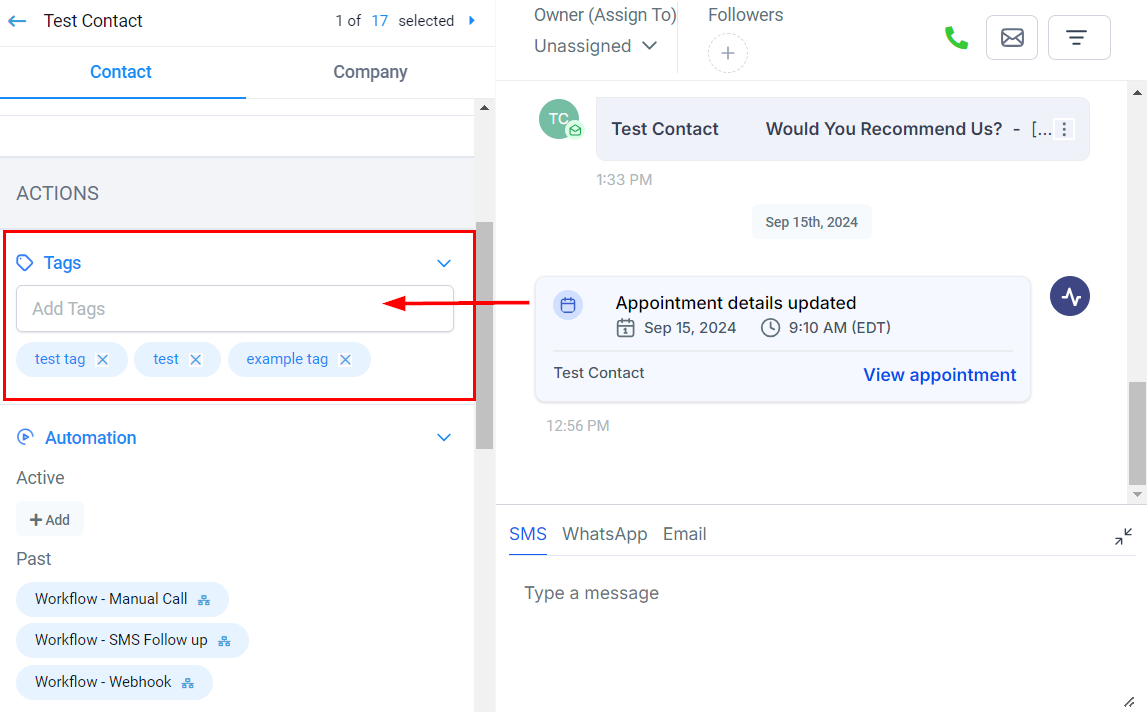Screen dimensions: 1147x712
Task: Collapse the message composer with shrink icon
Action: coord(1123,537)
